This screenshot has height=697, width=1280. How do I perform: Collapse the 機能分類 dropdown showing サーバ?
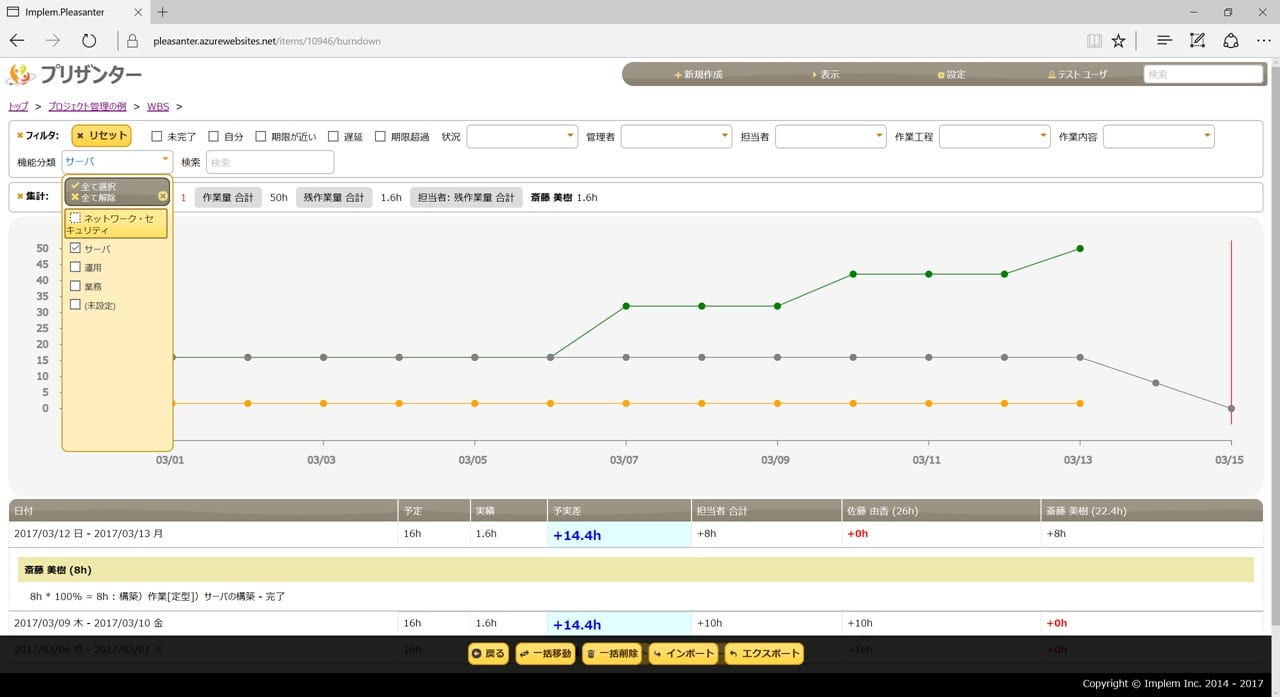(x=118, y=161)
